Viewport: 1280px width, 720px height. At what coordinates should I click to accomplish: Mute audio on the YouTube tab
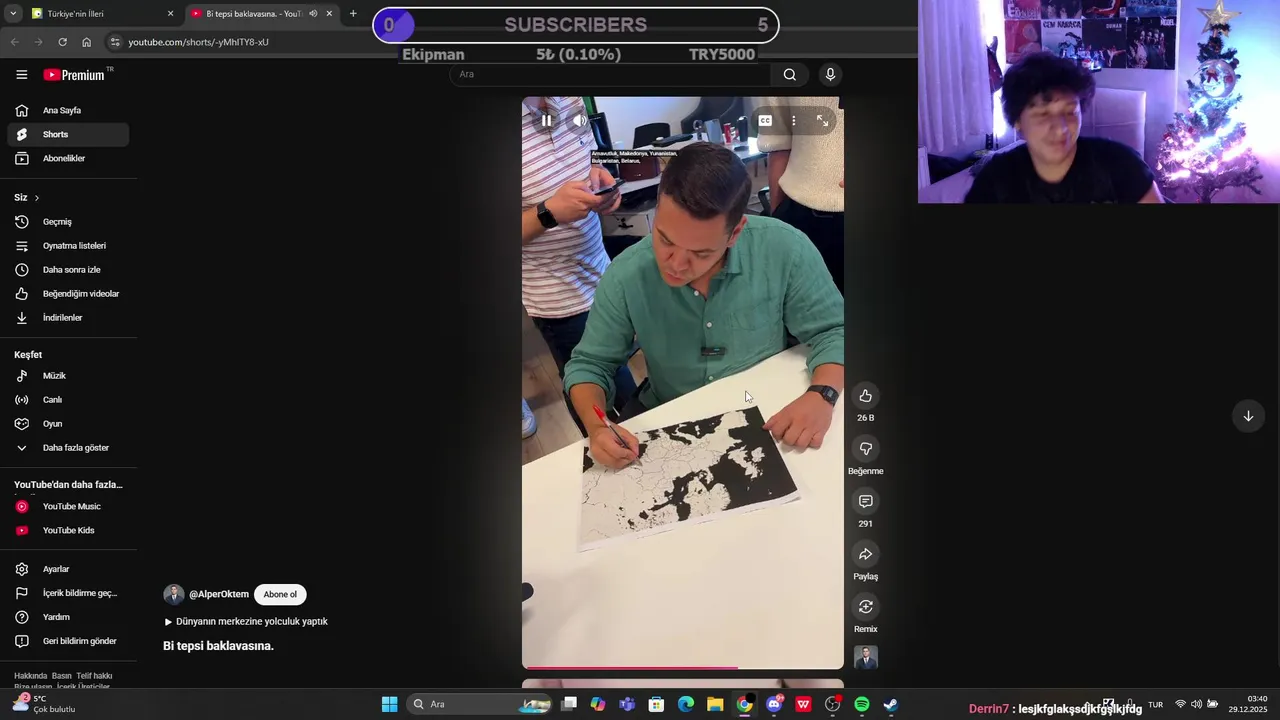tap(313, 14)
